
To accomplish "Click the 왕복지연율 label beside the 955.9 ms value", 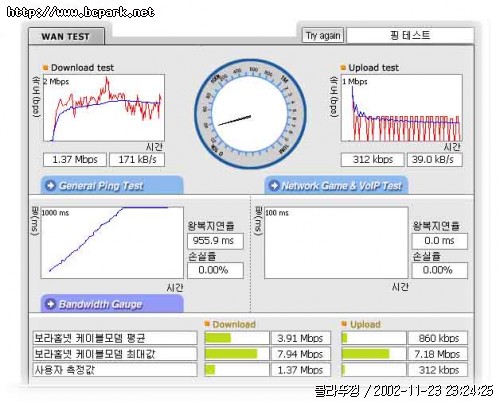I will click(x=211, y=226).
